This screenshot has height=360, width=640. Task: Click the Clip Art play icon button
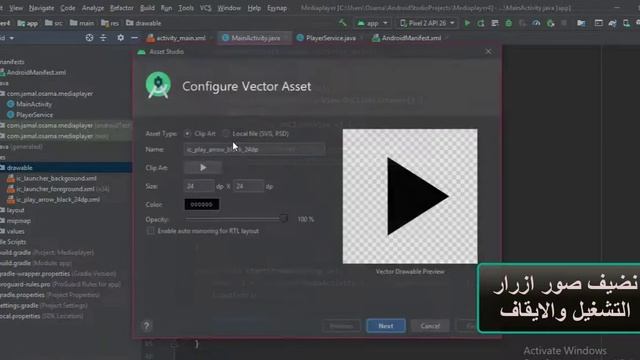click(203, 167)
